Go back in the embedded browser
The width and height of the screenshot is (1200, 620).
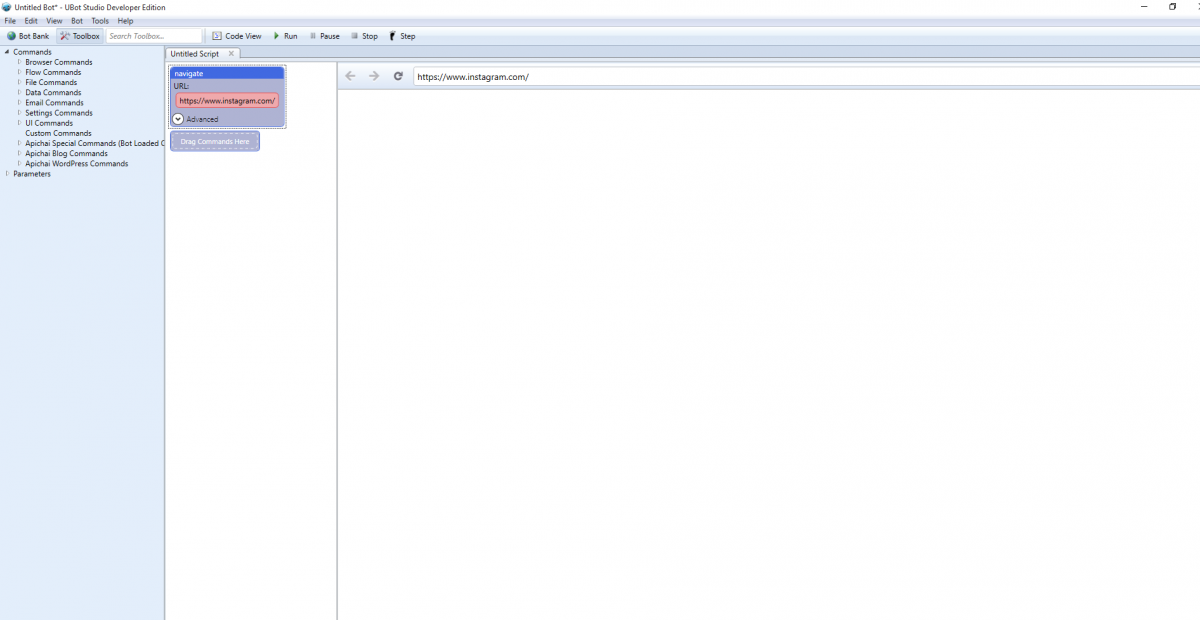coord(350,76)
